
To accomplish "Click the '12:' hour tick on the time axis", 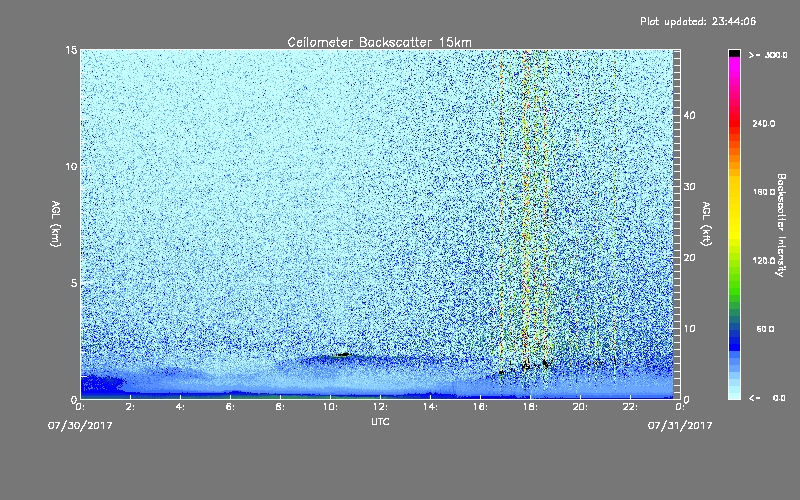I will (380, 407).
